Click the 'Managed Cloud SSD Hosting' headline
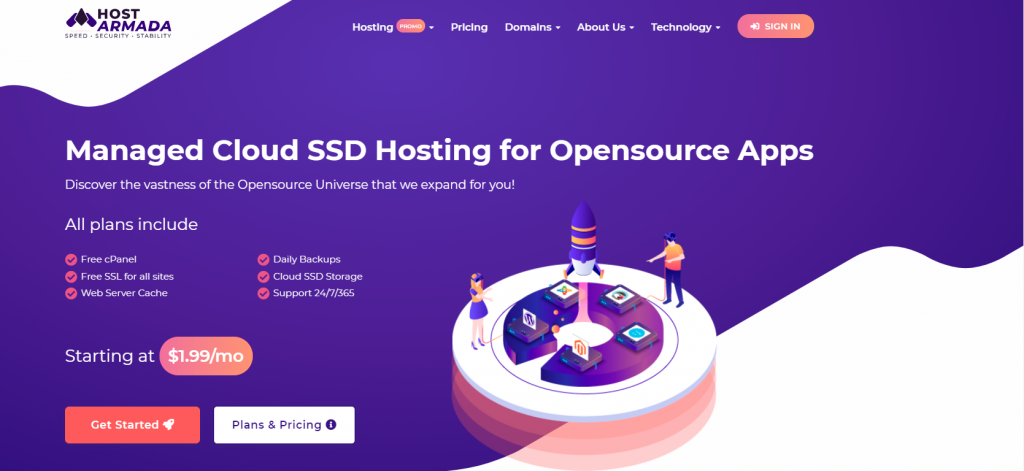This screenshot has width=1024, height=471. 440,151
